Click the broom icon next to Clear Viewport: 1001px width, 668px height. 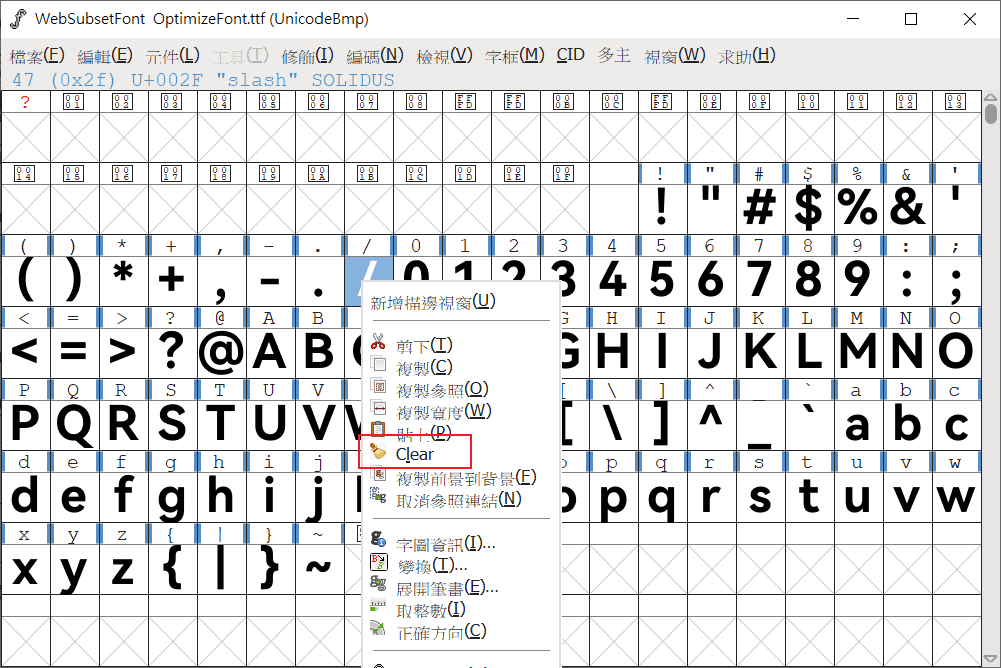[378, 452]
